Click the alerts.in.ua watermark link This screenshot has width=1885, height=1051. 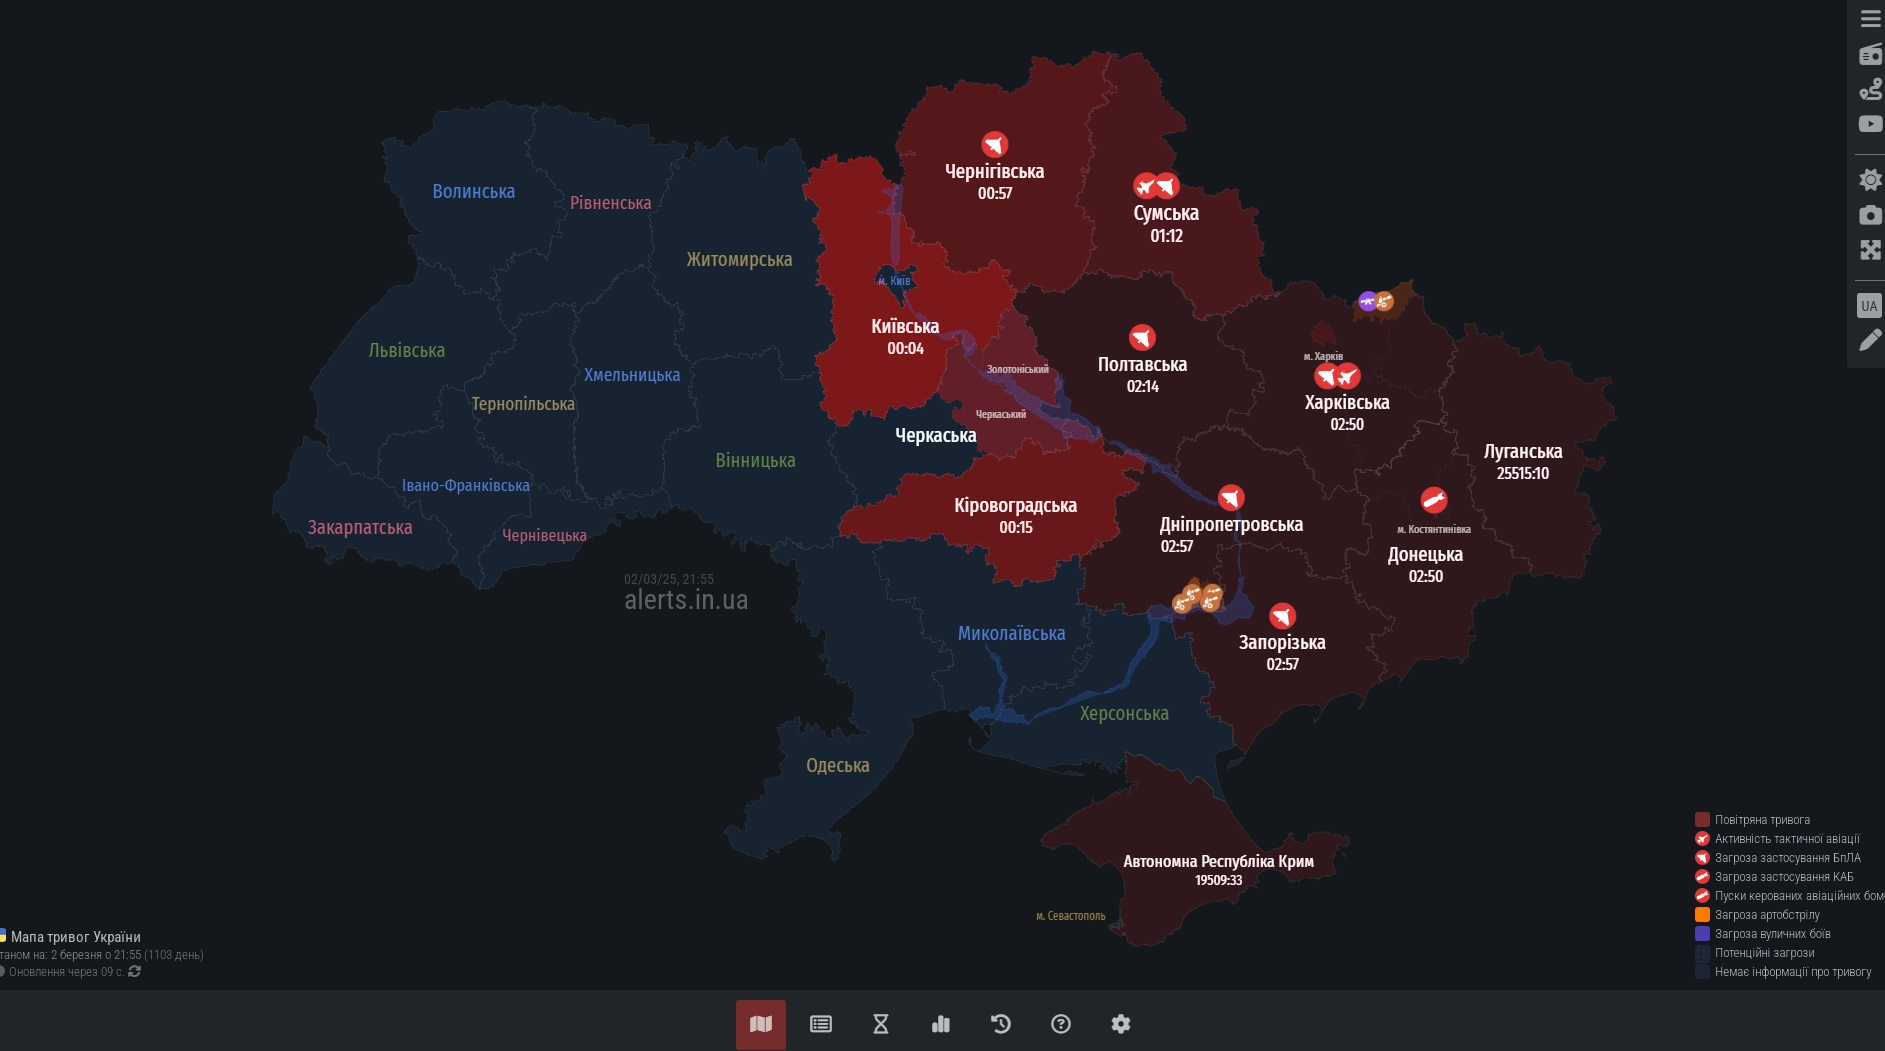[x=686, y=600]
